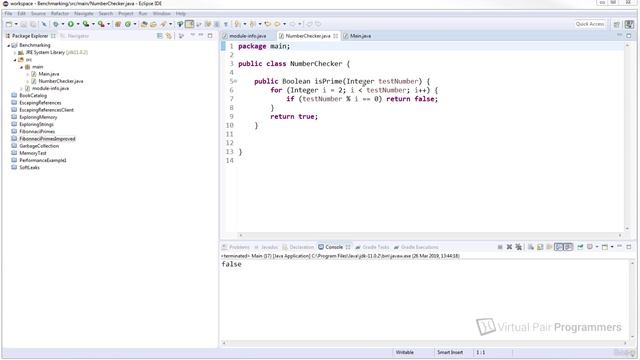Click the editor vertical scrollbar

click(x=627, y=136)
